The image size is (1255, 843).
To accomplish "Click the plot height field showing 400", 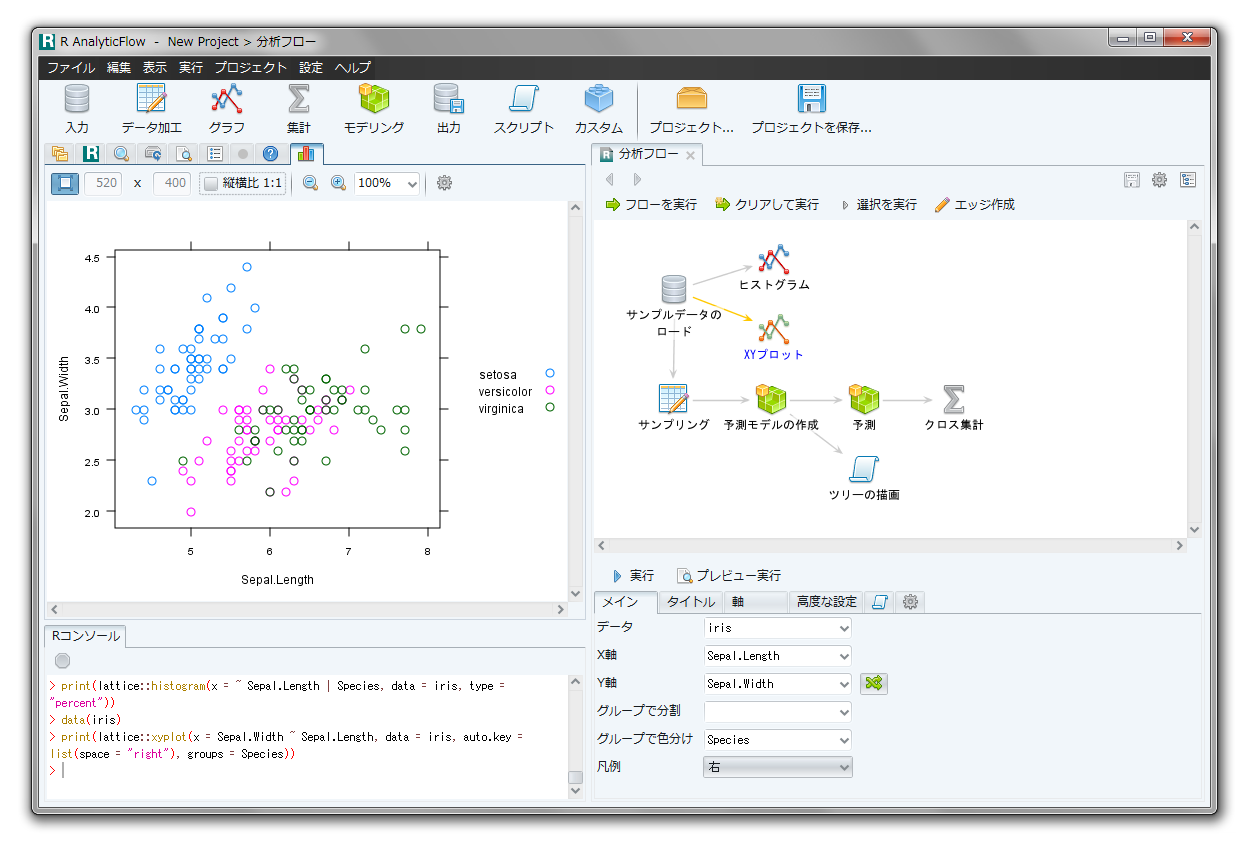I will pos(171,183).
